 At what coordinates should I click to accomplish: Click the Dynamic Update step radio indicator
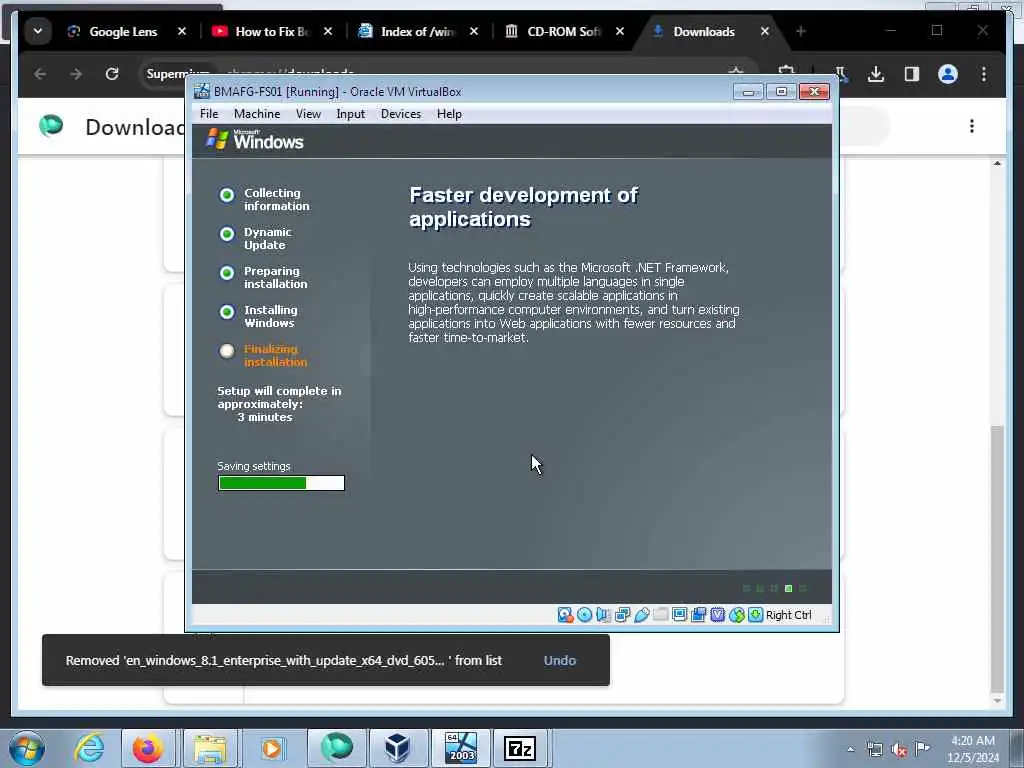[x=227, y=234]
